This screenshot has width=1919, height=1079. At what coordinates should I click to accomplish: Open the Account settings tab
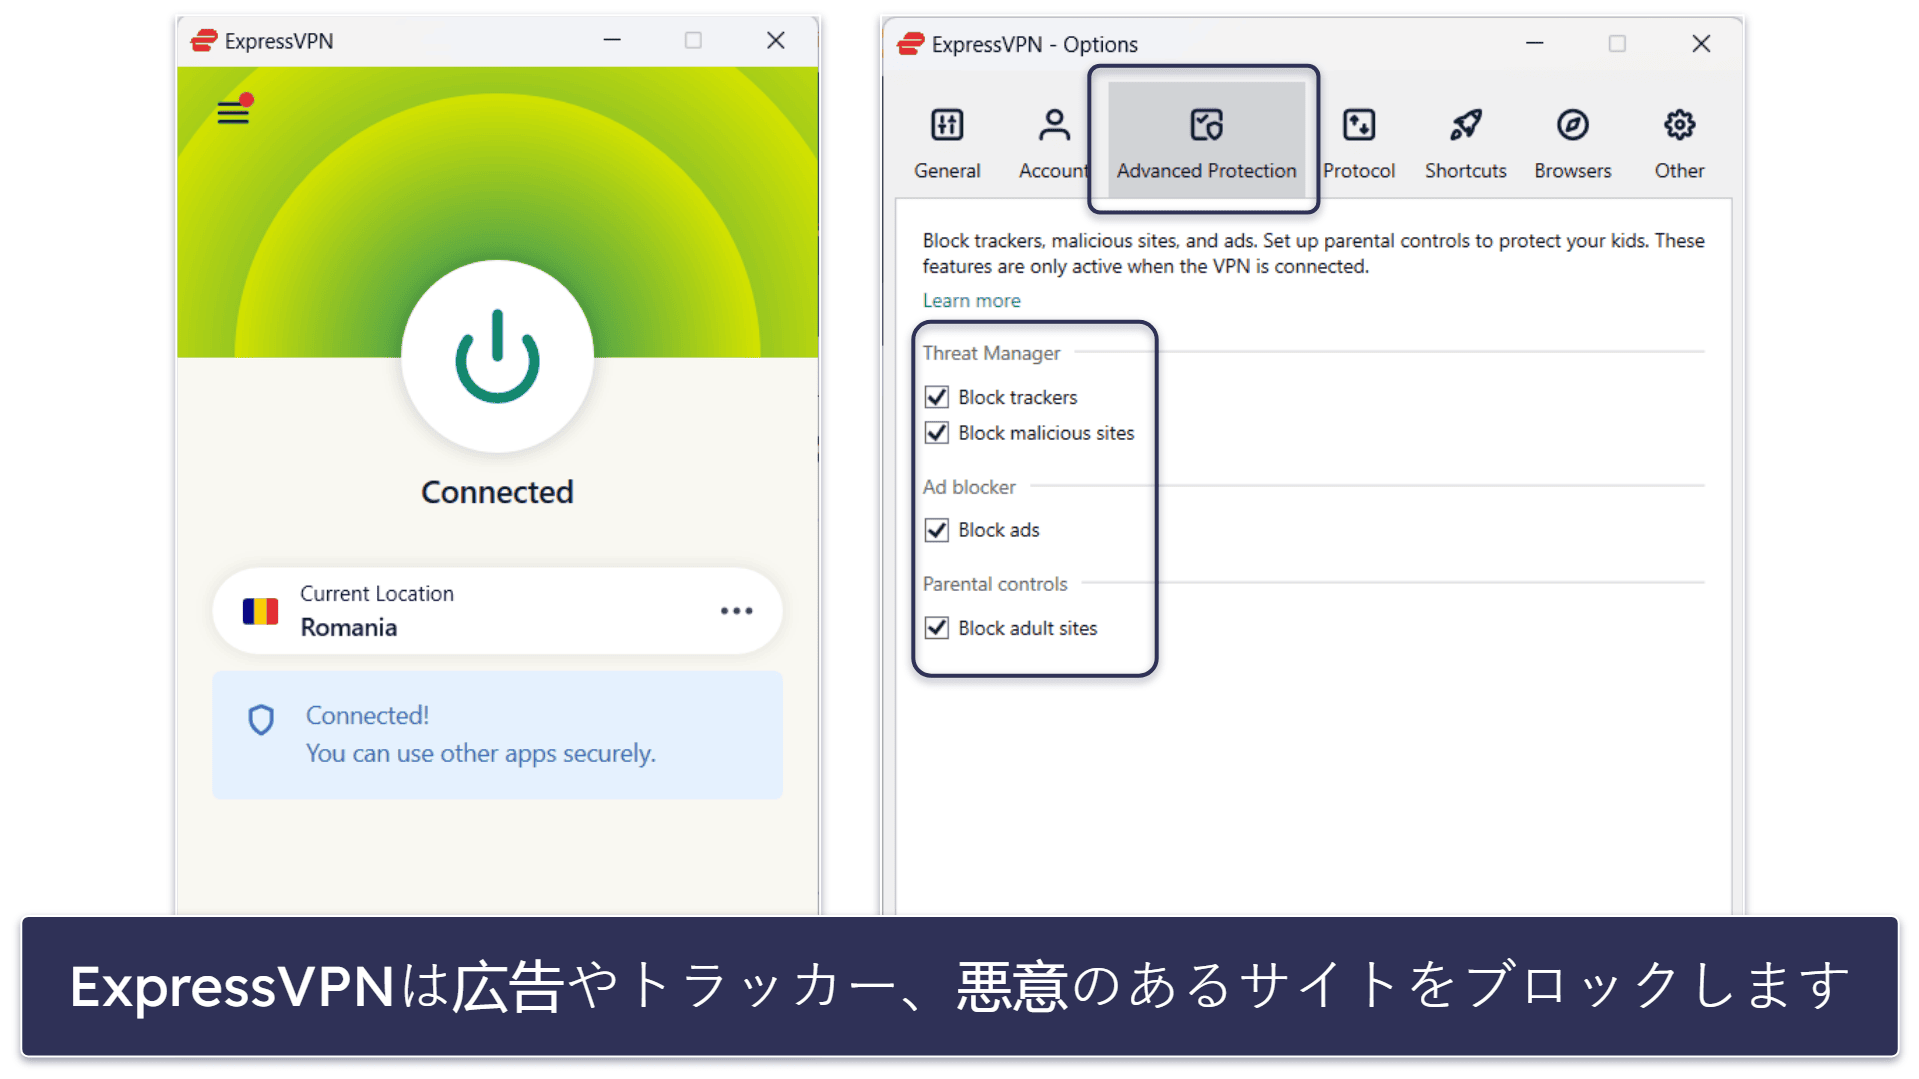tap(1053, 144)
